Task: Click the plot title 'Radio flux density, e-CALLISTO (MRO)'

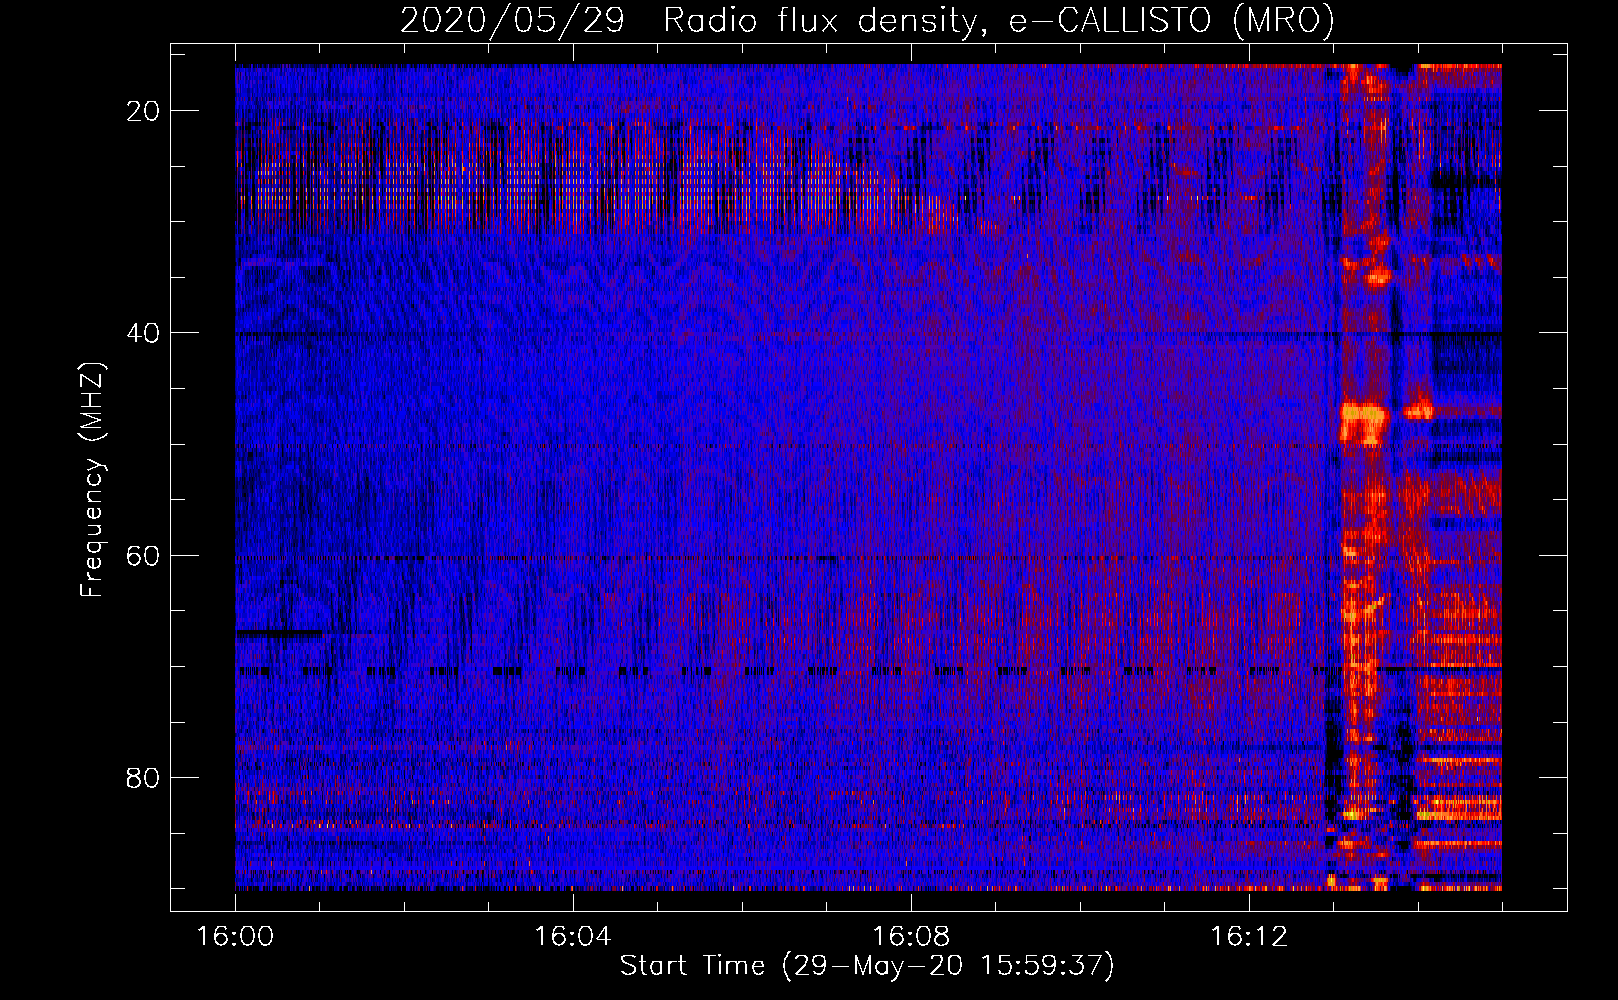Action: point(999,20)
